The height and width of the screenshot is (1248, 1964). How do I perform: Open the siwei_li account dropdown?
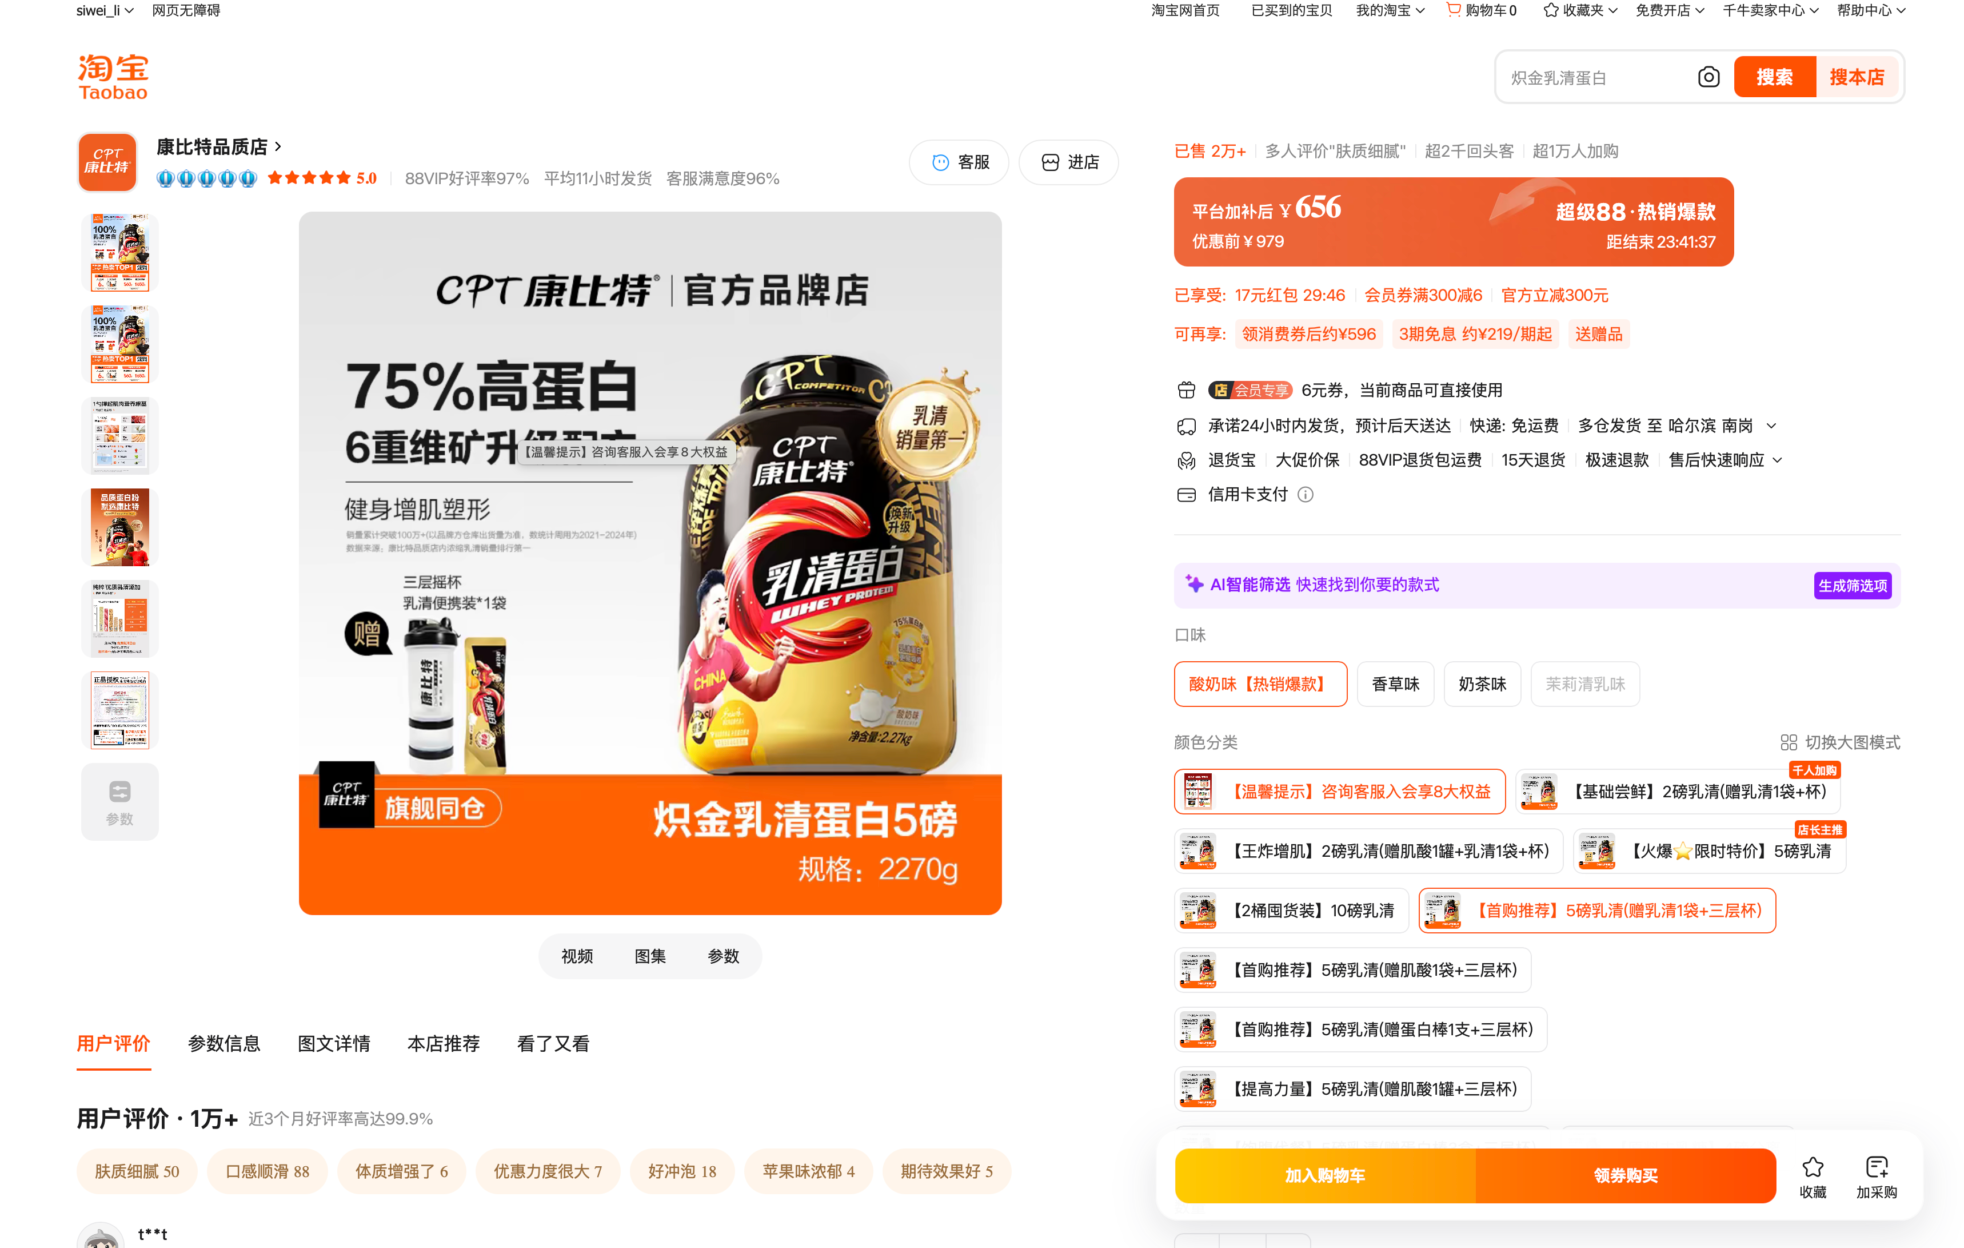coord(105,10)
